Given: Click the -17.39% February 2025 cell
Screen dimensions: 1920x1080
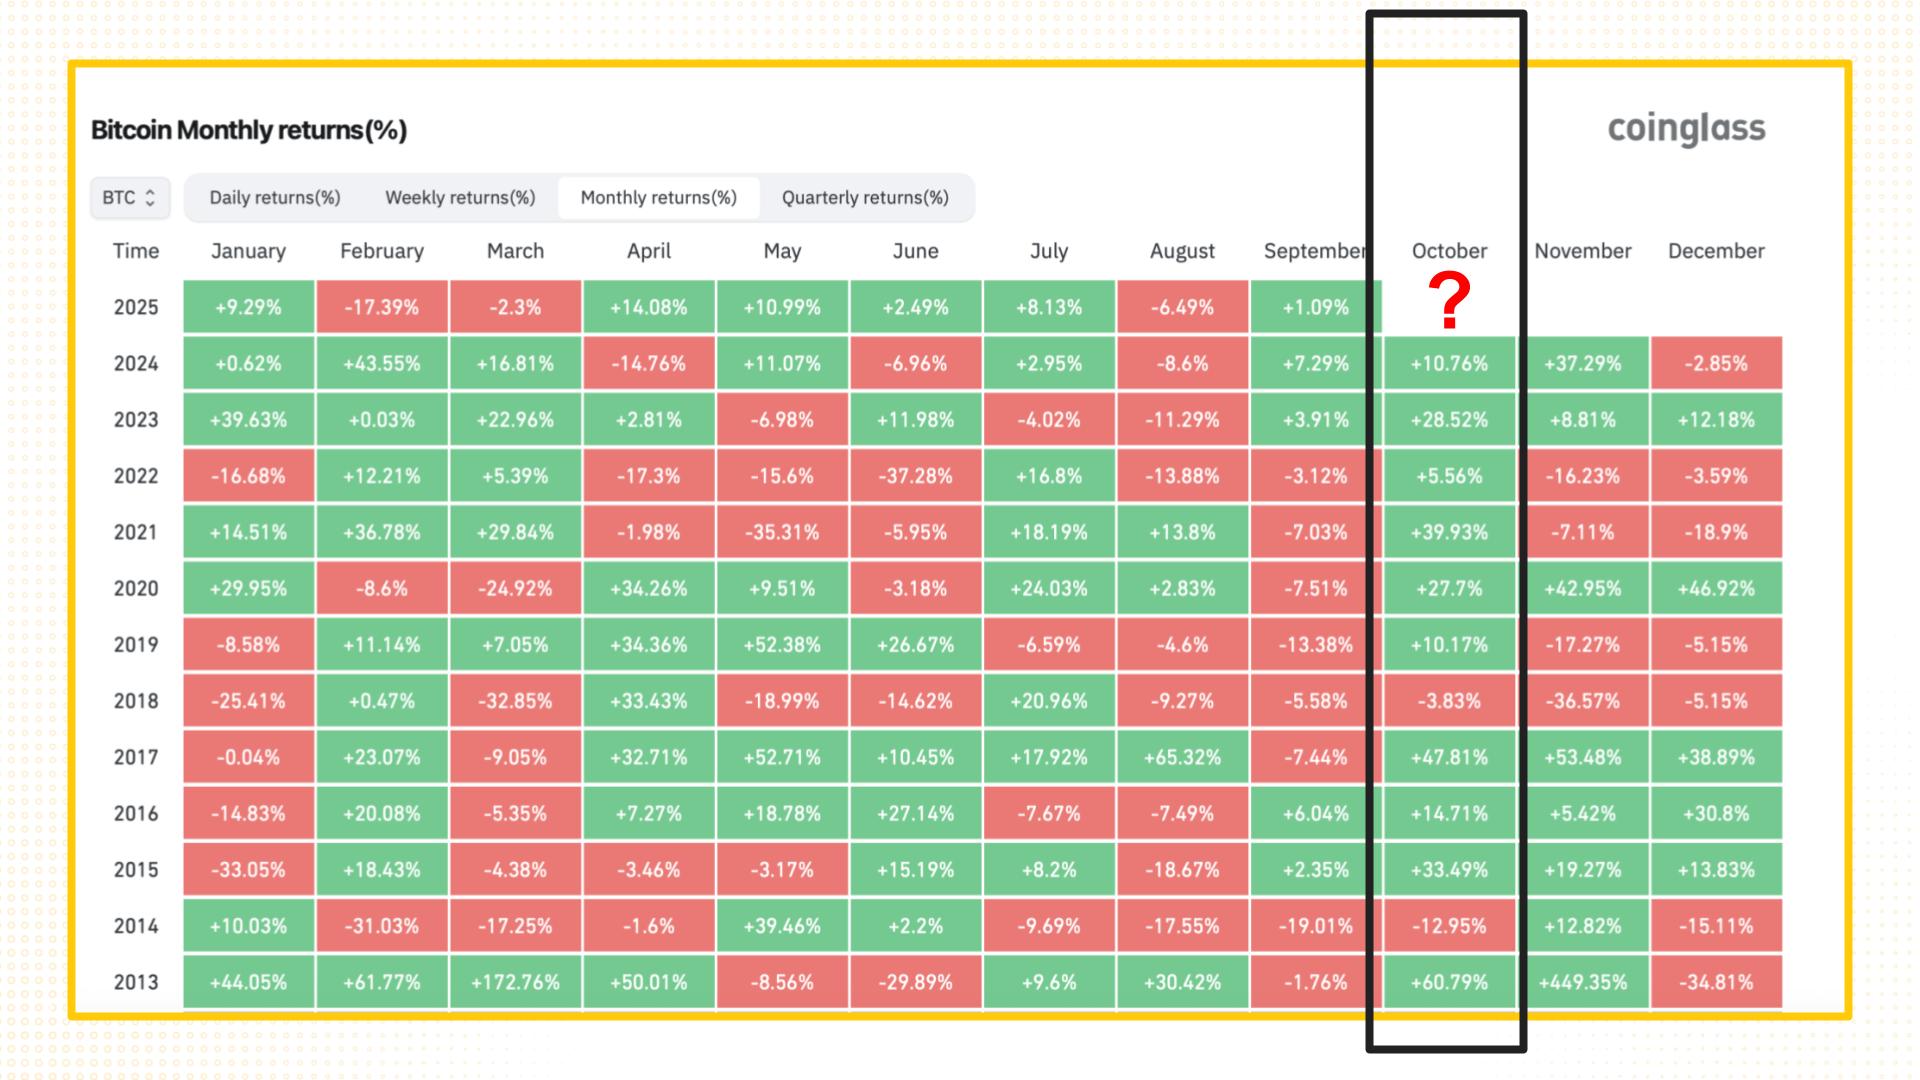Looking at the screenshot, I should tap(381, 307).
